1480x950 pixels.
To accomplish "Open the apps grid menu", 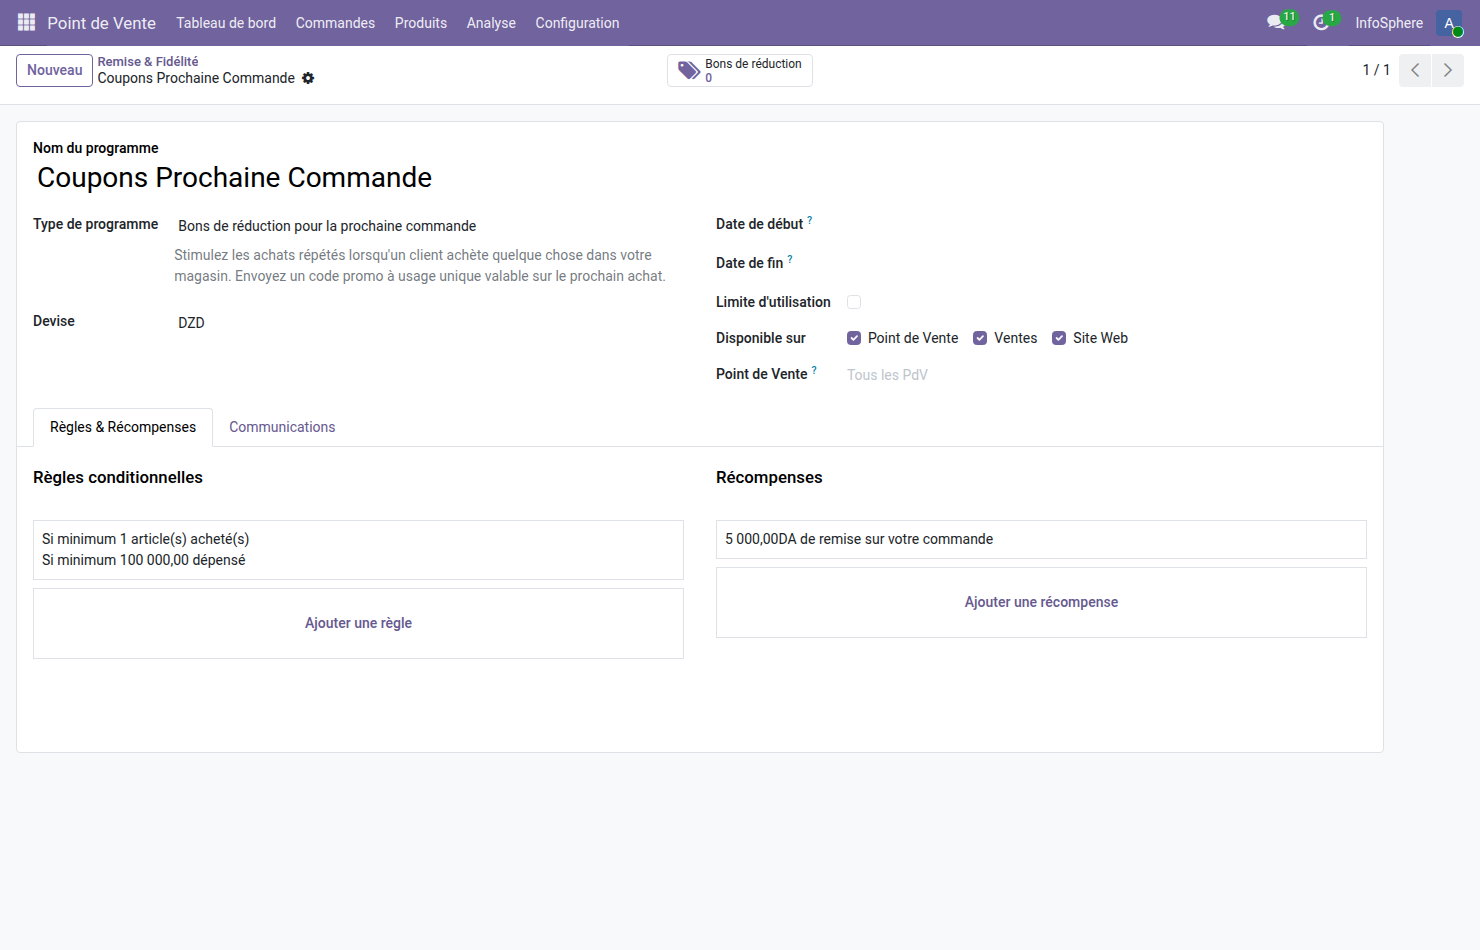I will (25, 22).
